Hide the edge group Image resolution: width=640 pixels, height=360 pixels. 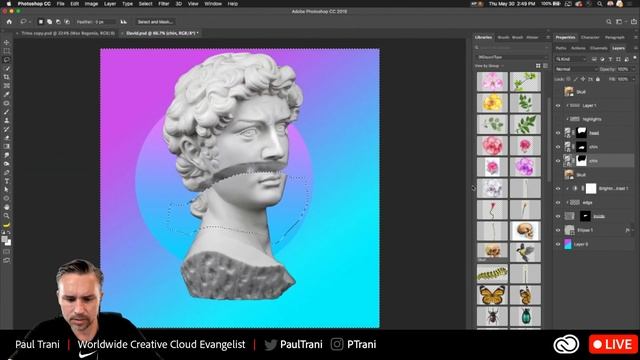tap(558, 202)
